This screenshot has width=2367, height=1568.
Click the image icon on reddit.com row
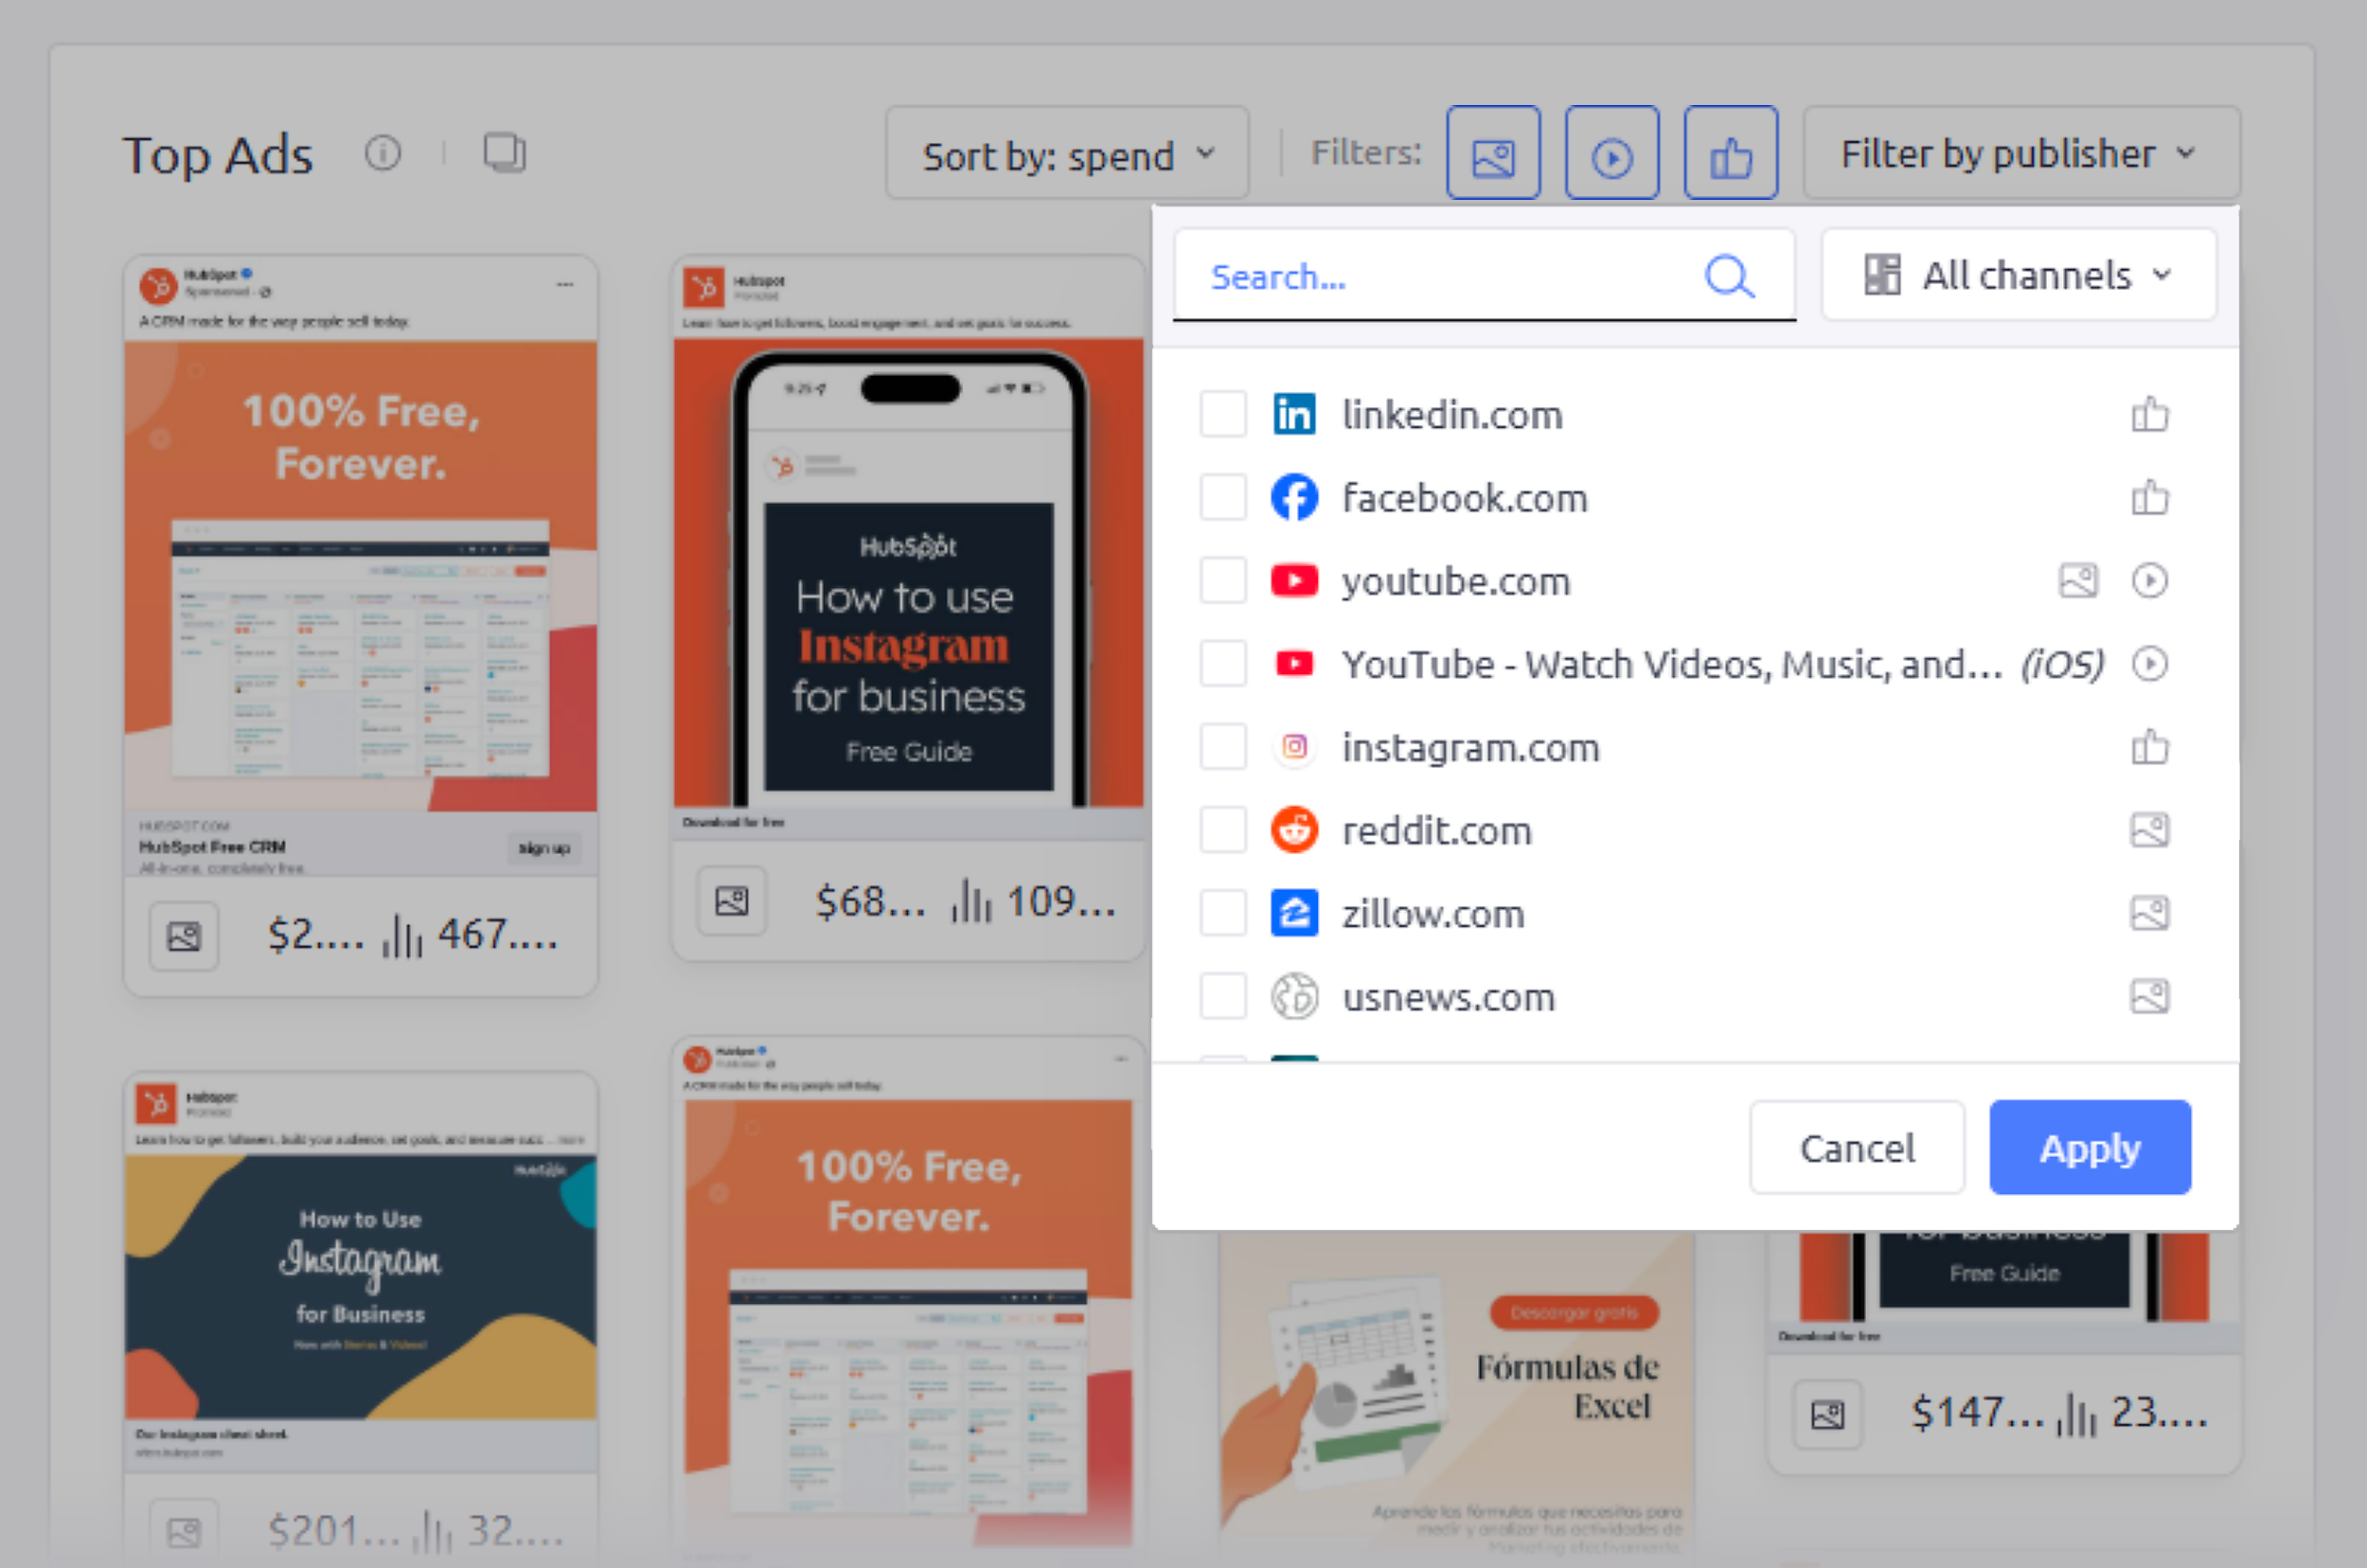click(2149, 829)
